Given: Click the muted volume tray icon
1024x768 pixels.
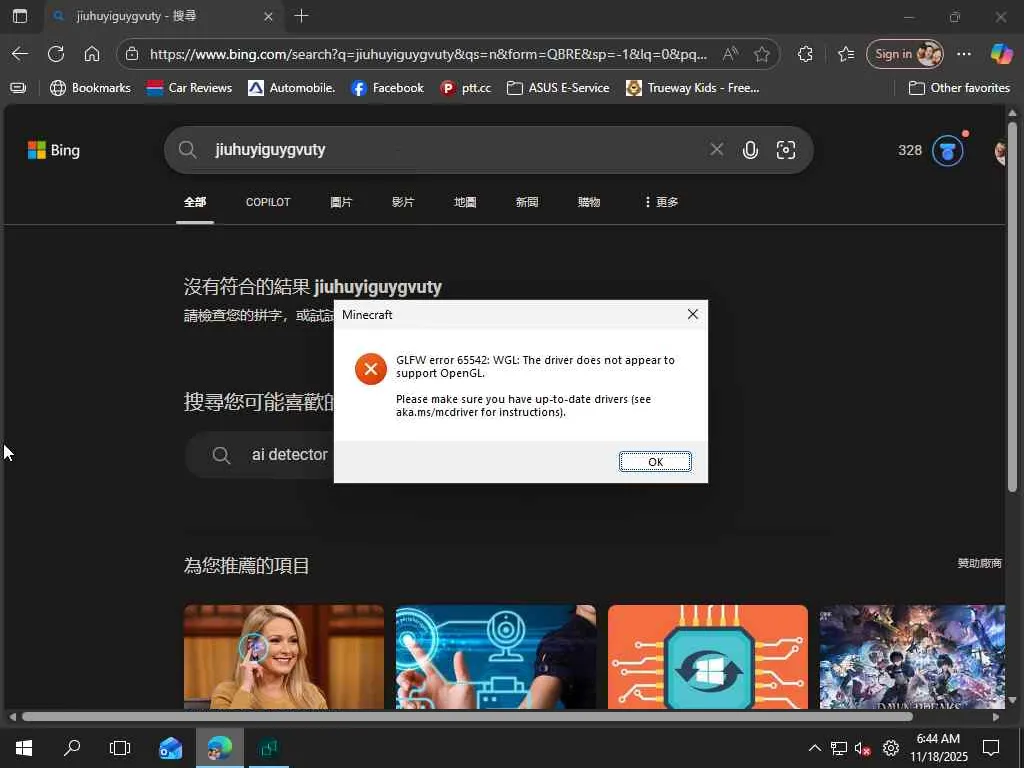Looking at the screenshot, I should (x=863, y=748).
